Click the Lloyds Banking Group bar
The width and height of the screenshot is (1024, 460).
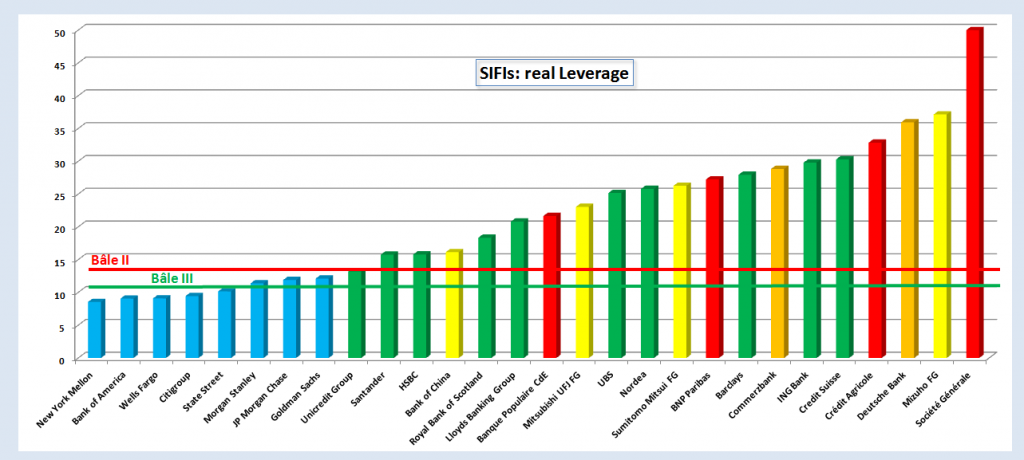520,288
